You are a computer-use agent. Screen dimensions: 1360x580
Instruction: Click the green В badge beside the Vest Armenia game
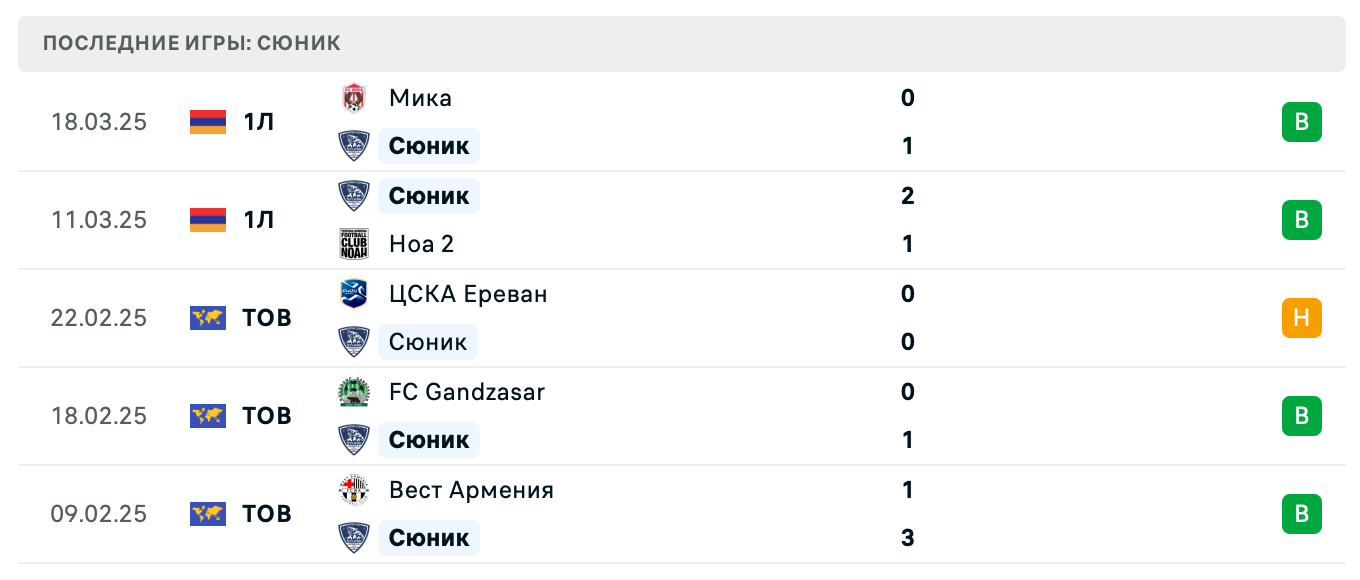pos(1301,514)
